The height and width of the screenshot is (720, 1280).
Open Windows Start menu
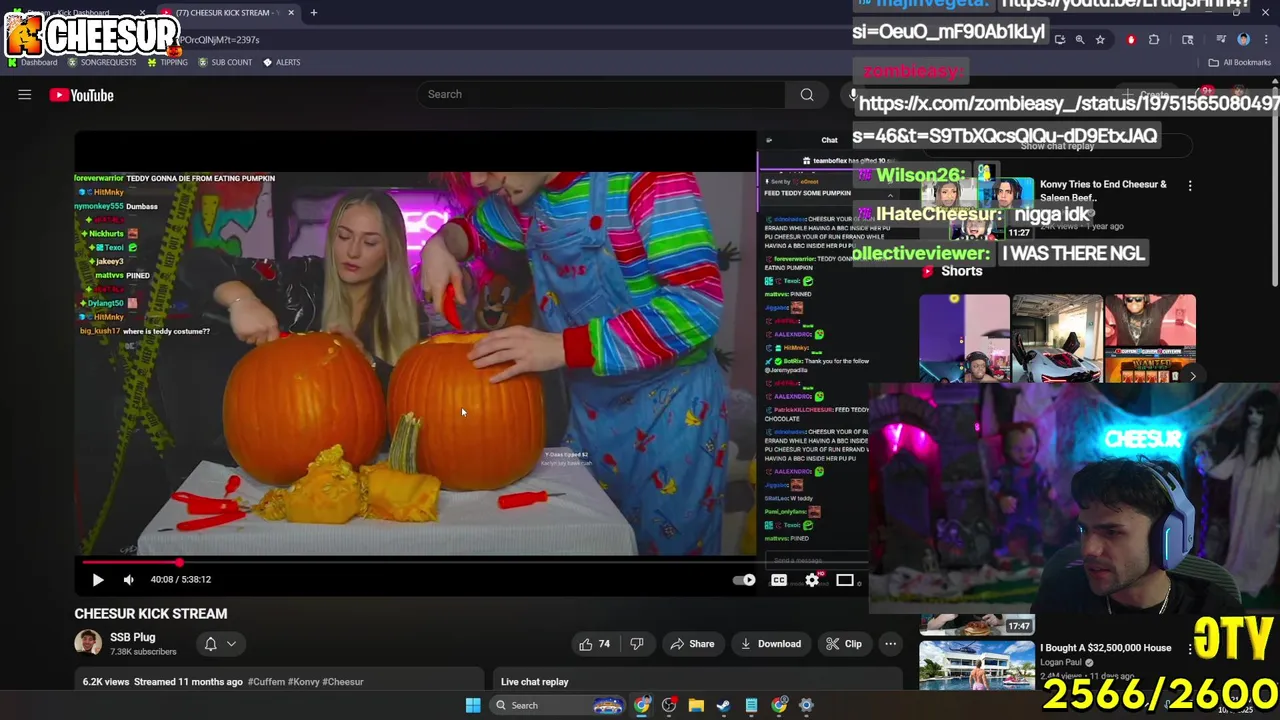click(473, 705)
